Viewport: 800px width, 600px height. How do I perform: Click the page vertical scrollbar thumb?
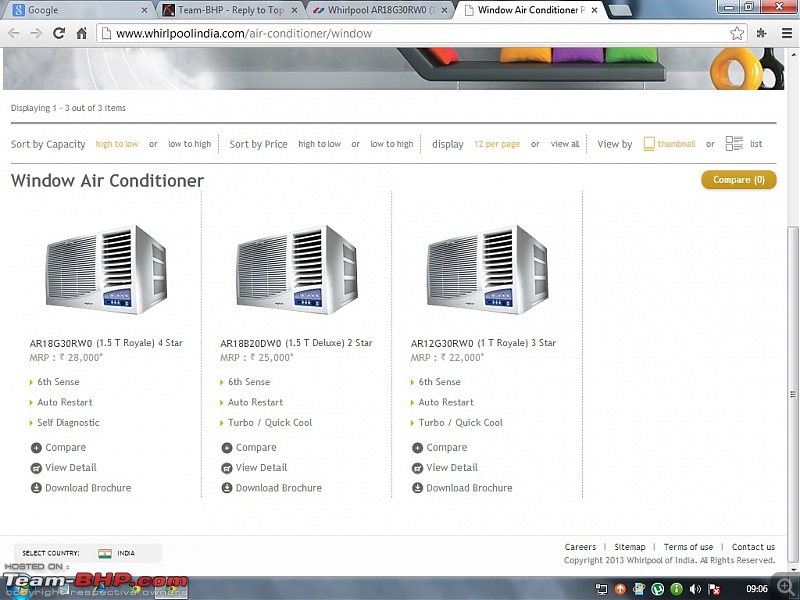tap(792, 393)
